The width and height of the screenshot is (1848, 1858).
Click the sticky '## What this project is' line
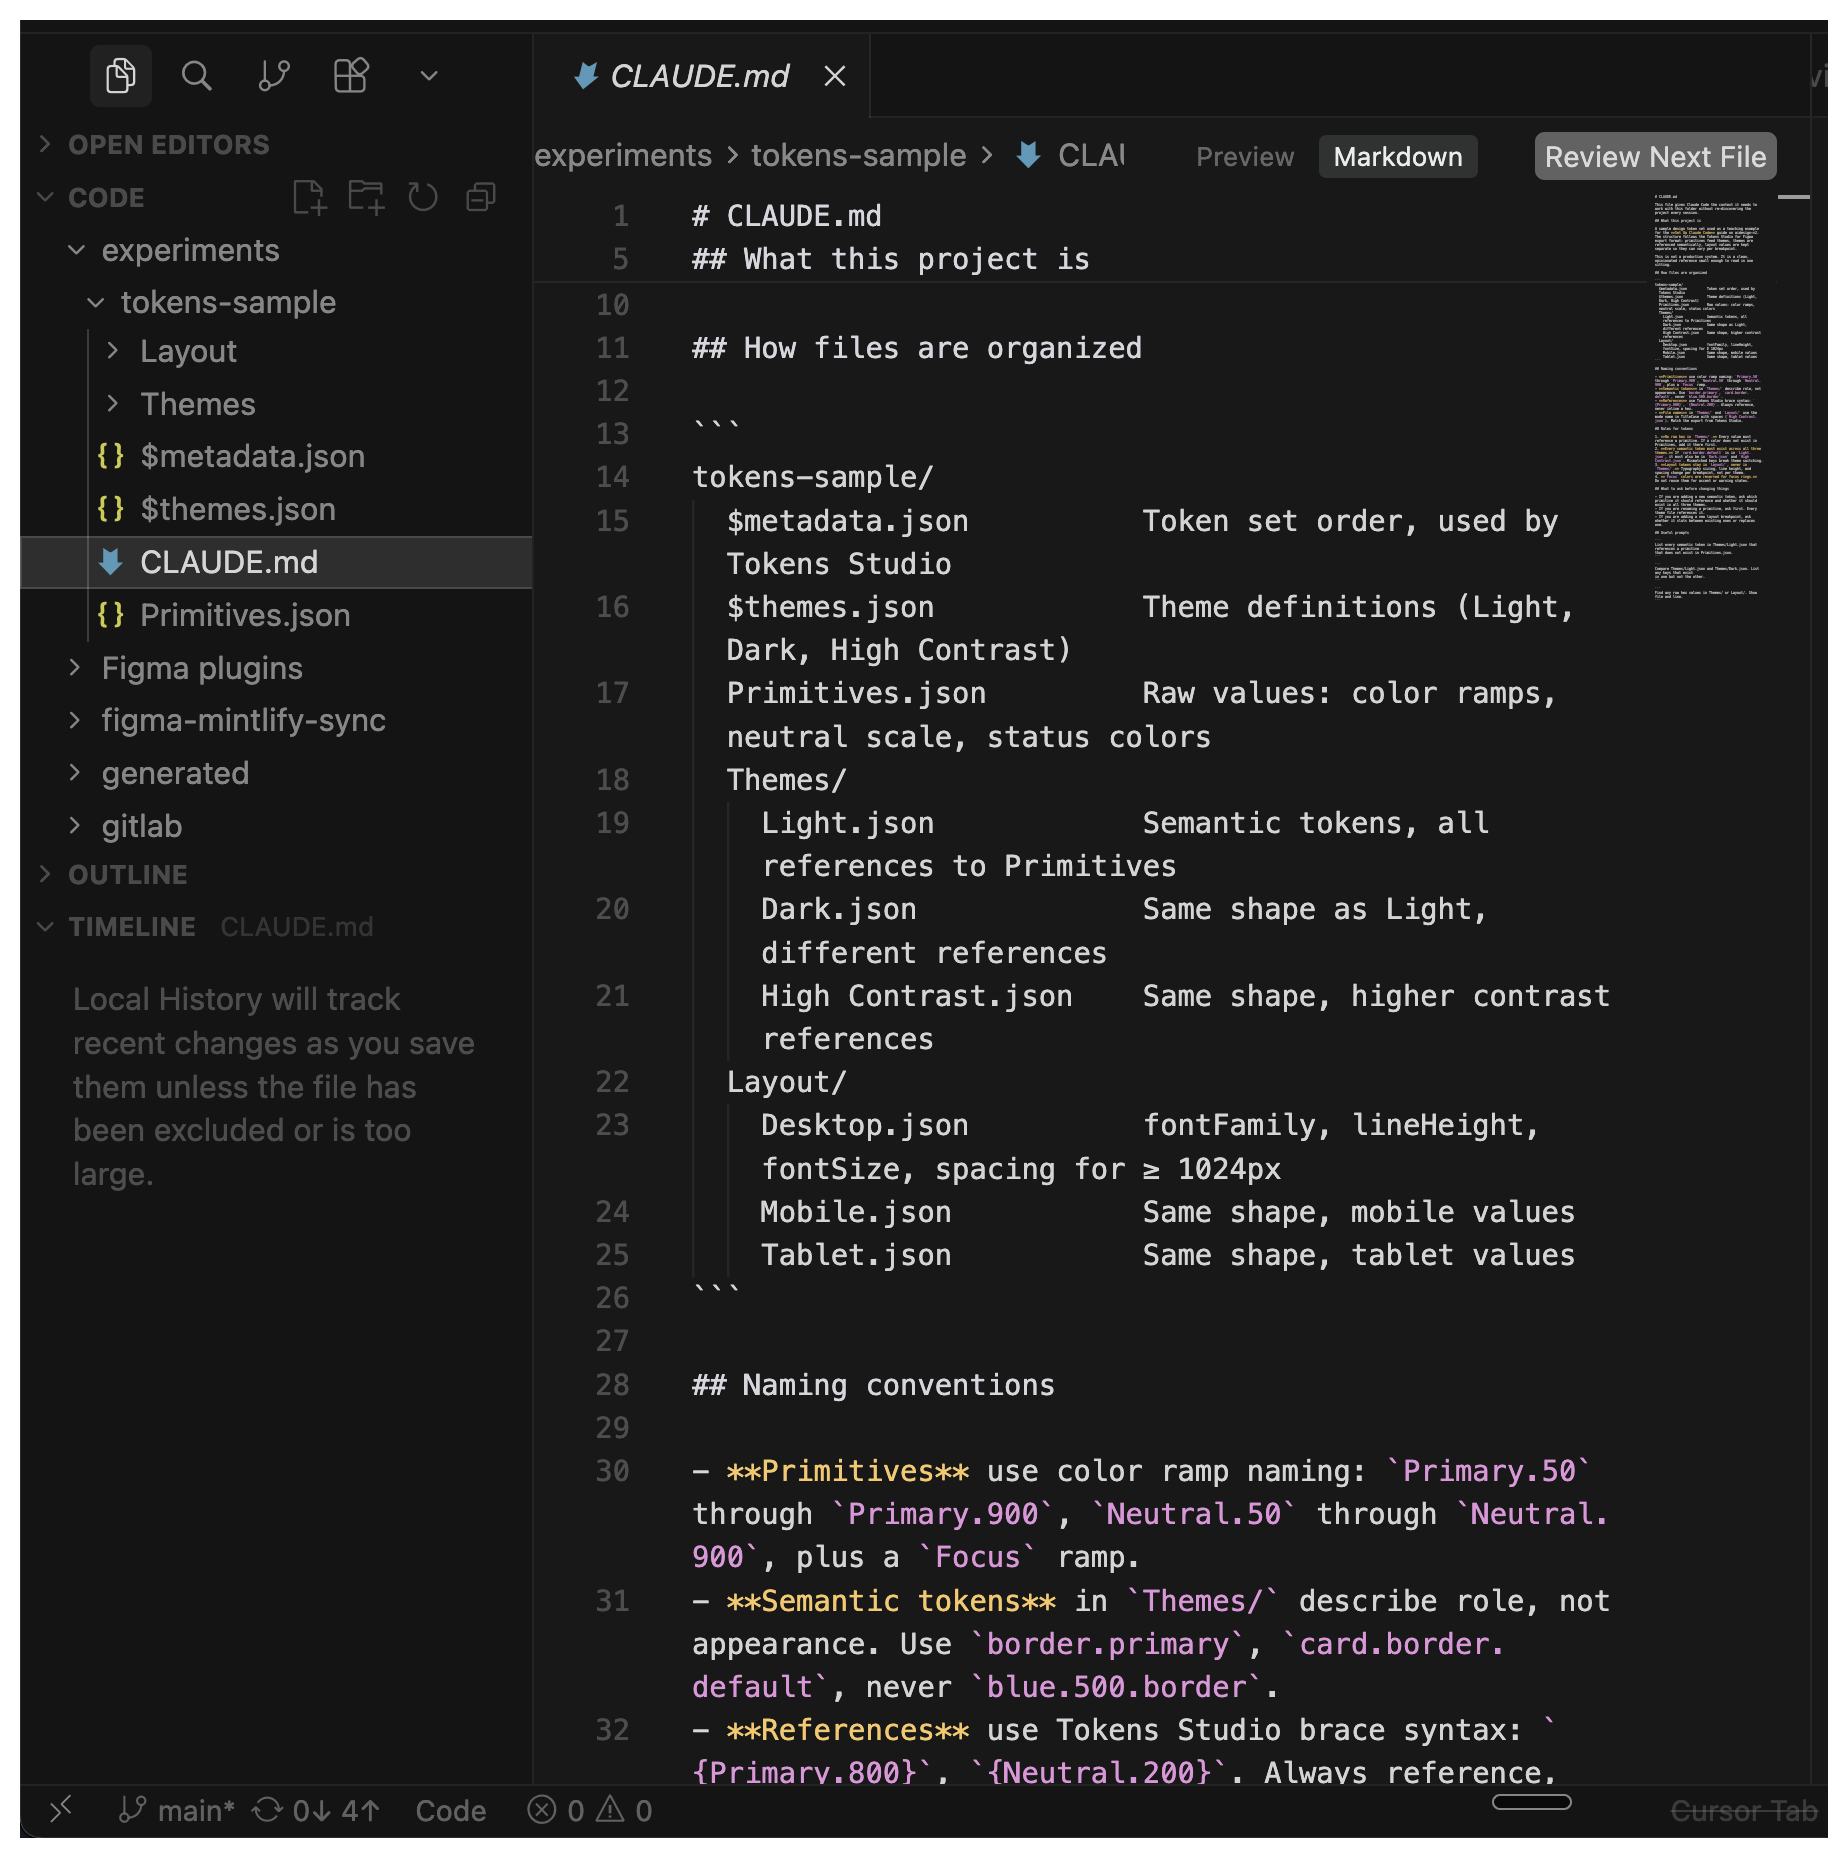click(891, 259)
